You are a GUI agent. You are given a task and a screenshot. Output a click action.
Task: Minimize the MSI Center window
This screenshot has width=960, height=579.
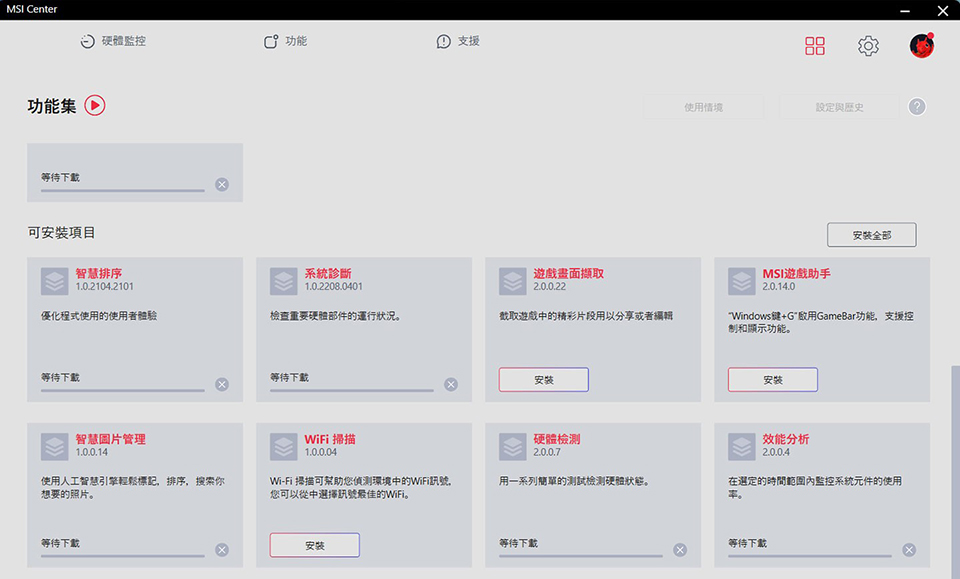click(905, 10)
